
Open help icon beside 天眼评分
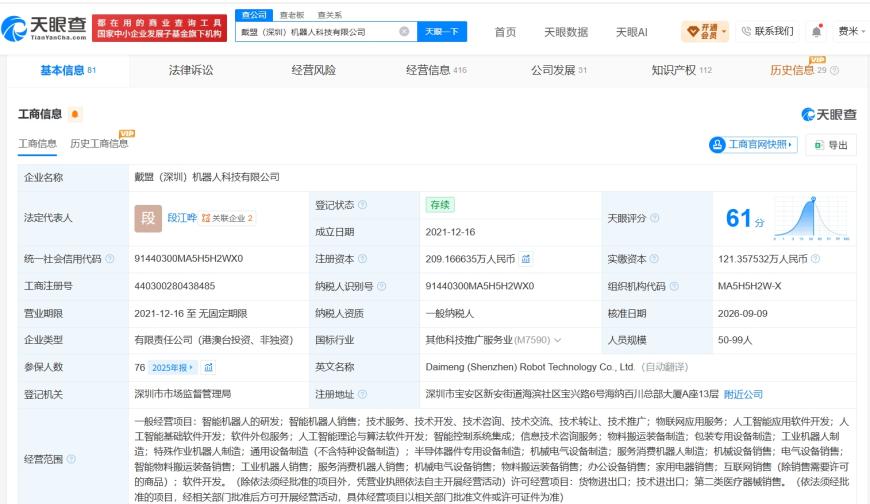coord(655,218)
